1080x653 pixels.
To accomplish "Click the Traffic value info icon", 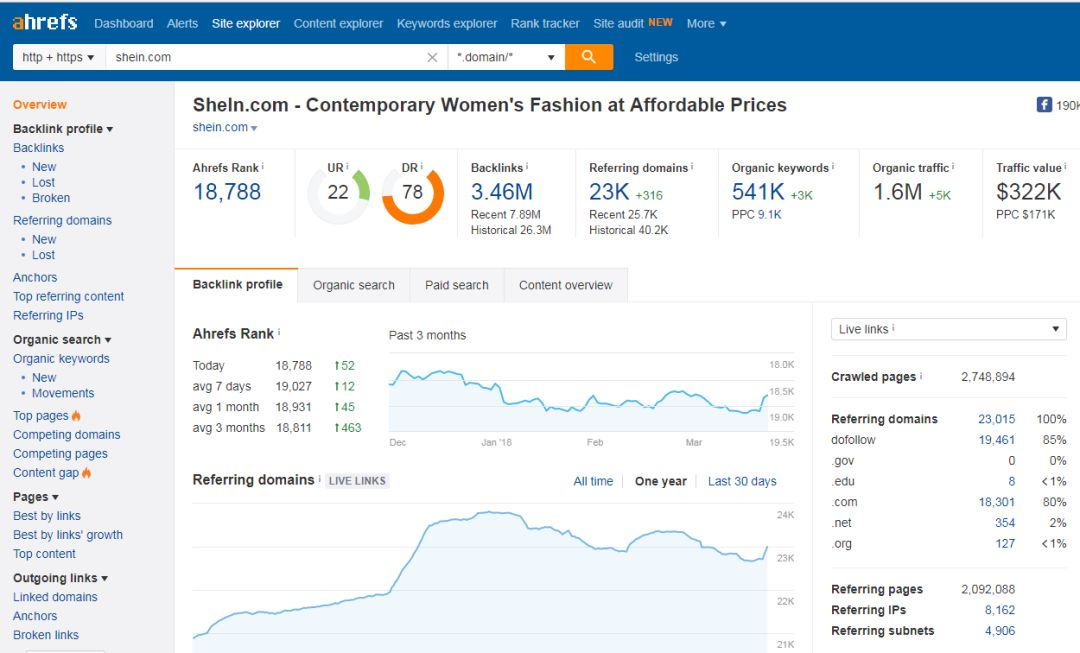I will click(x=1065, y=167).
